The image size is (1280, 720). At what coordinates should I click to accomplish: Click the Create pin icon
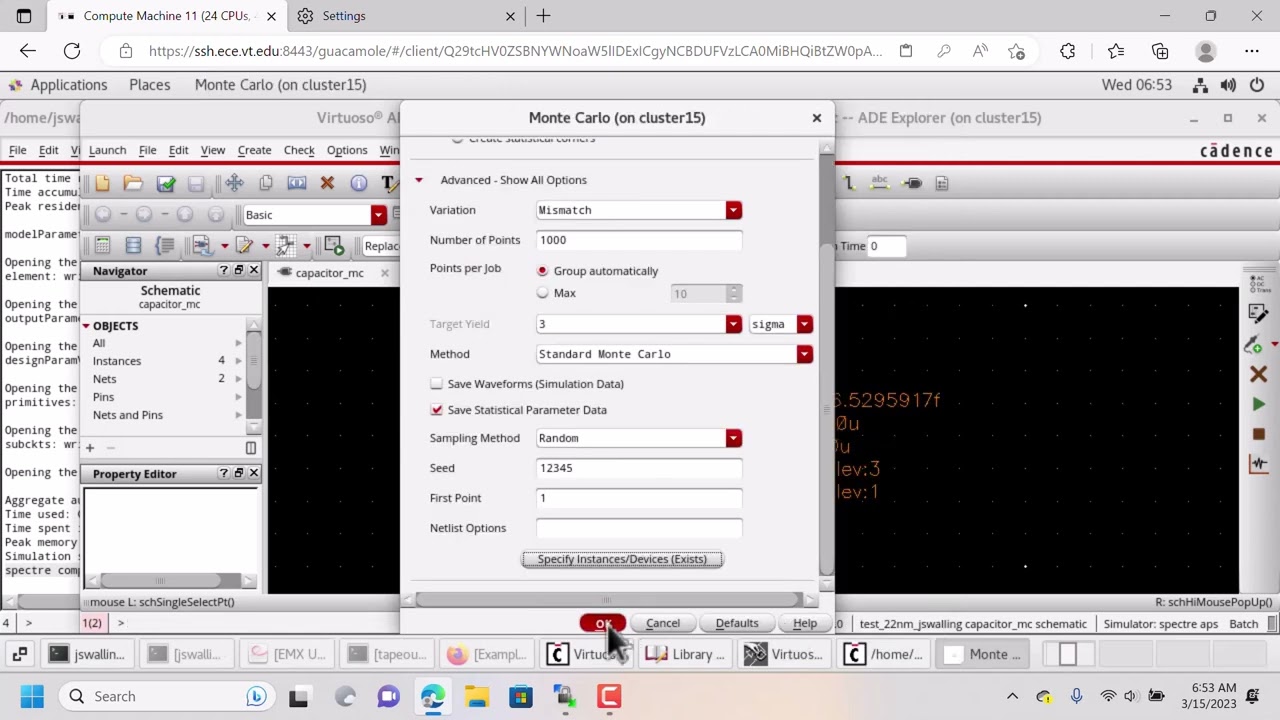pos(911,183)
